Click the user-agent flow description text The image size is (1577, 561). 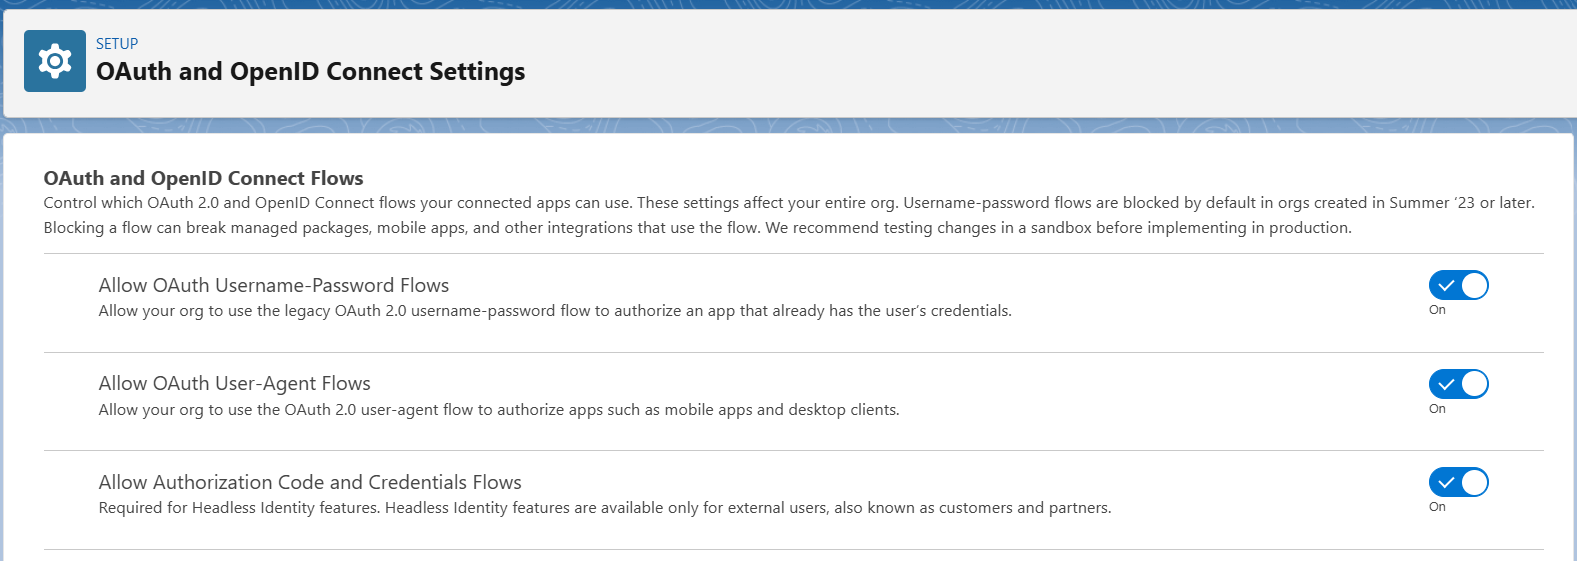coord(499,410)
